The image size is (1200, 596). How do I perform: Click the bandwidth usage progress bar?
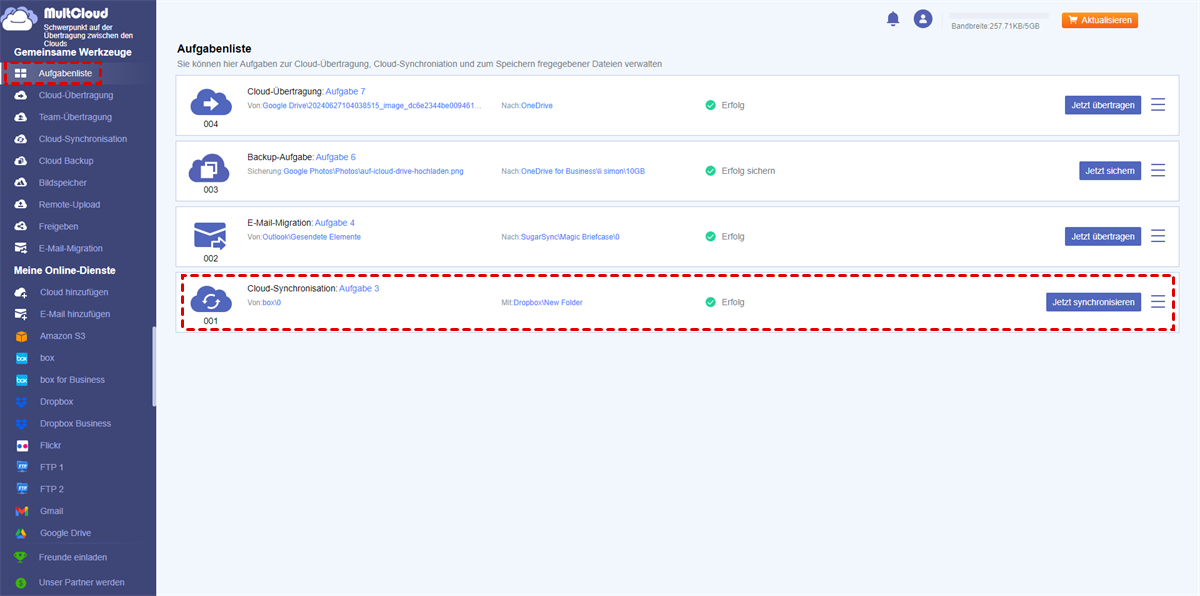tap(998, 15)
